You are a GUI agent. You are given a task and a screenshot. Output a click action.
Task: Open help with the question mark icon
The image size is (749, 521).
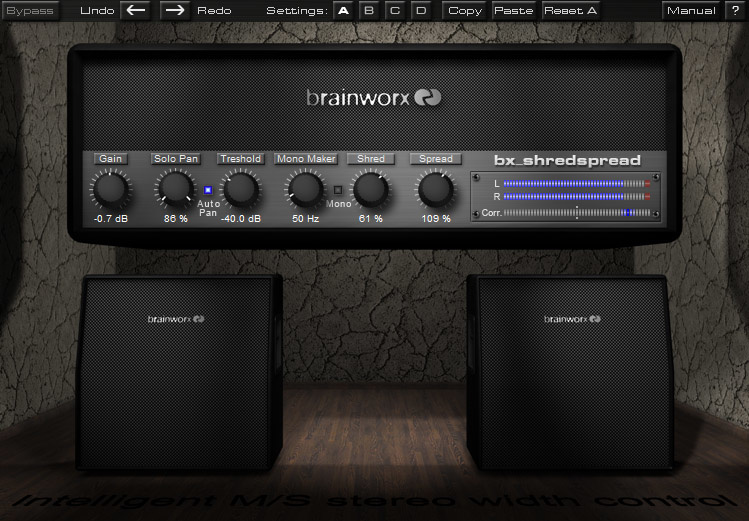[736, 11]
